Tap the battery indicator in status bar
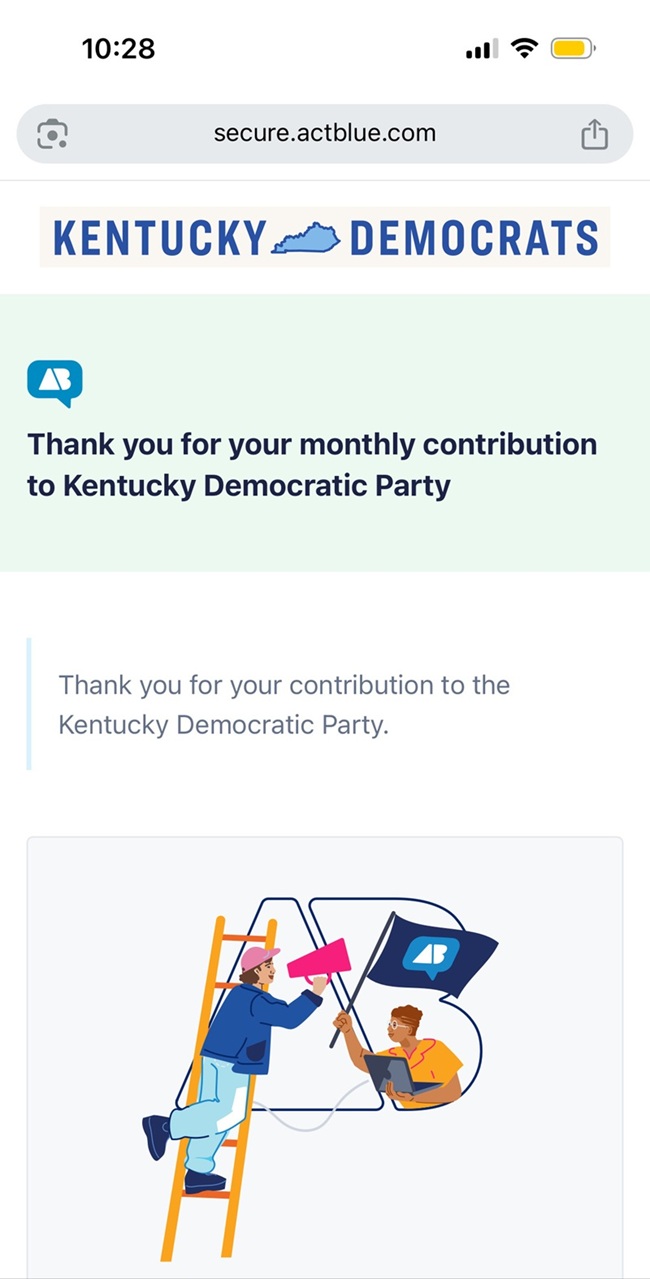The image size is (650, 1279). 574,48
